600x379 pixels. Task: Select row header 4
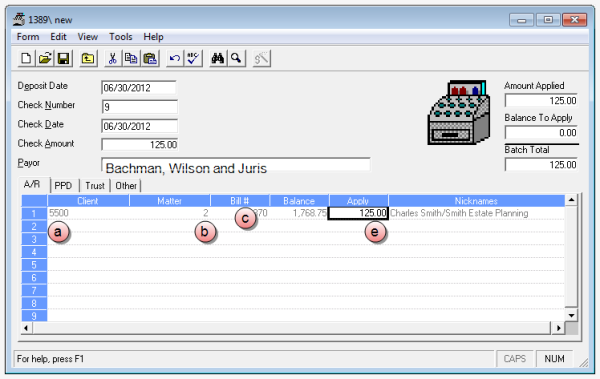34,252
